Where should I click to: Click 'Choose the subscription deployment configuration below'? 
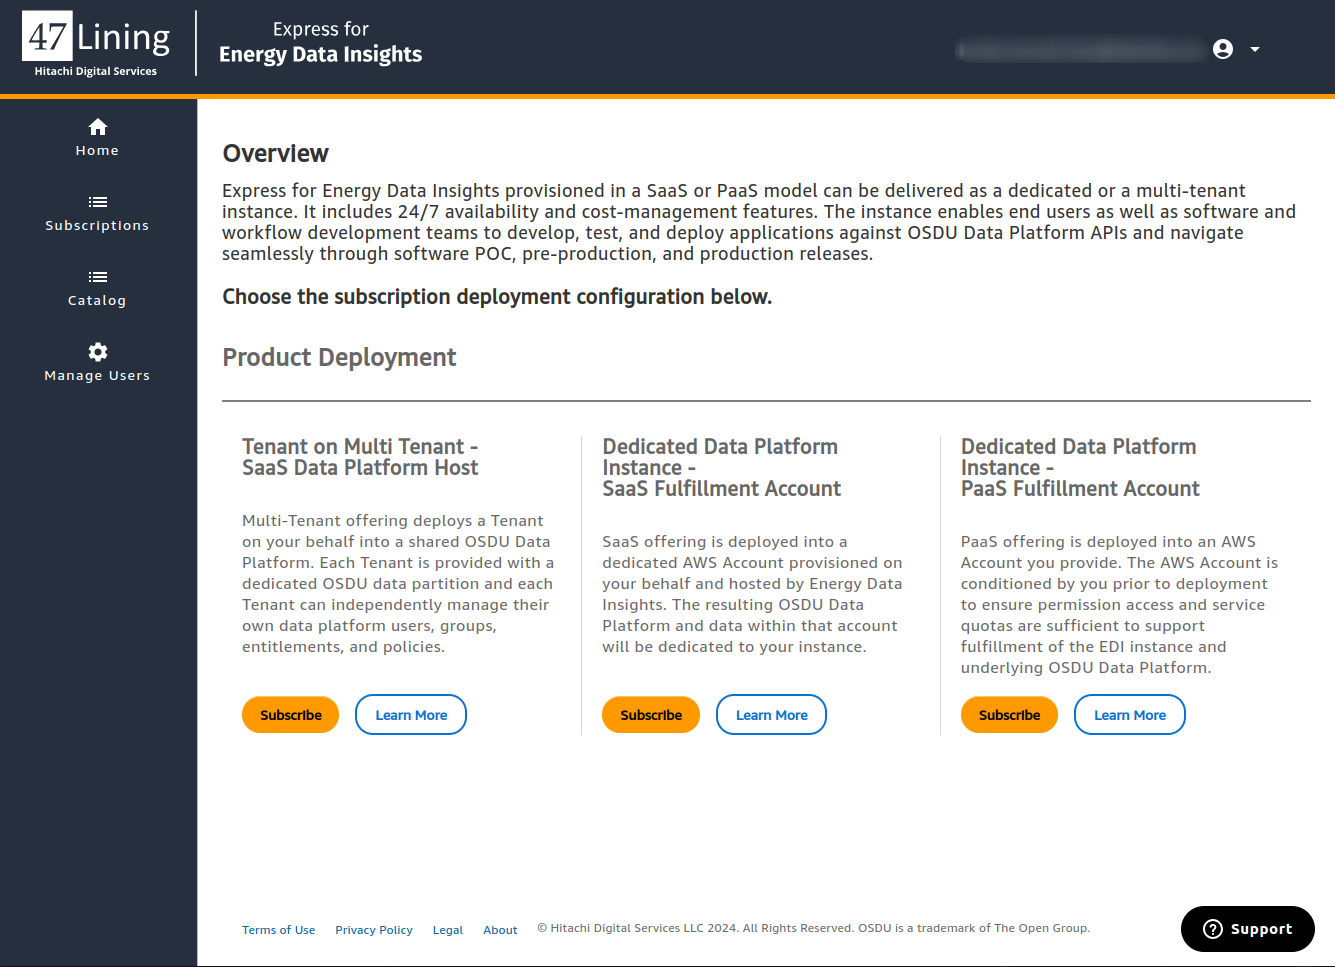tap(497, 297)
